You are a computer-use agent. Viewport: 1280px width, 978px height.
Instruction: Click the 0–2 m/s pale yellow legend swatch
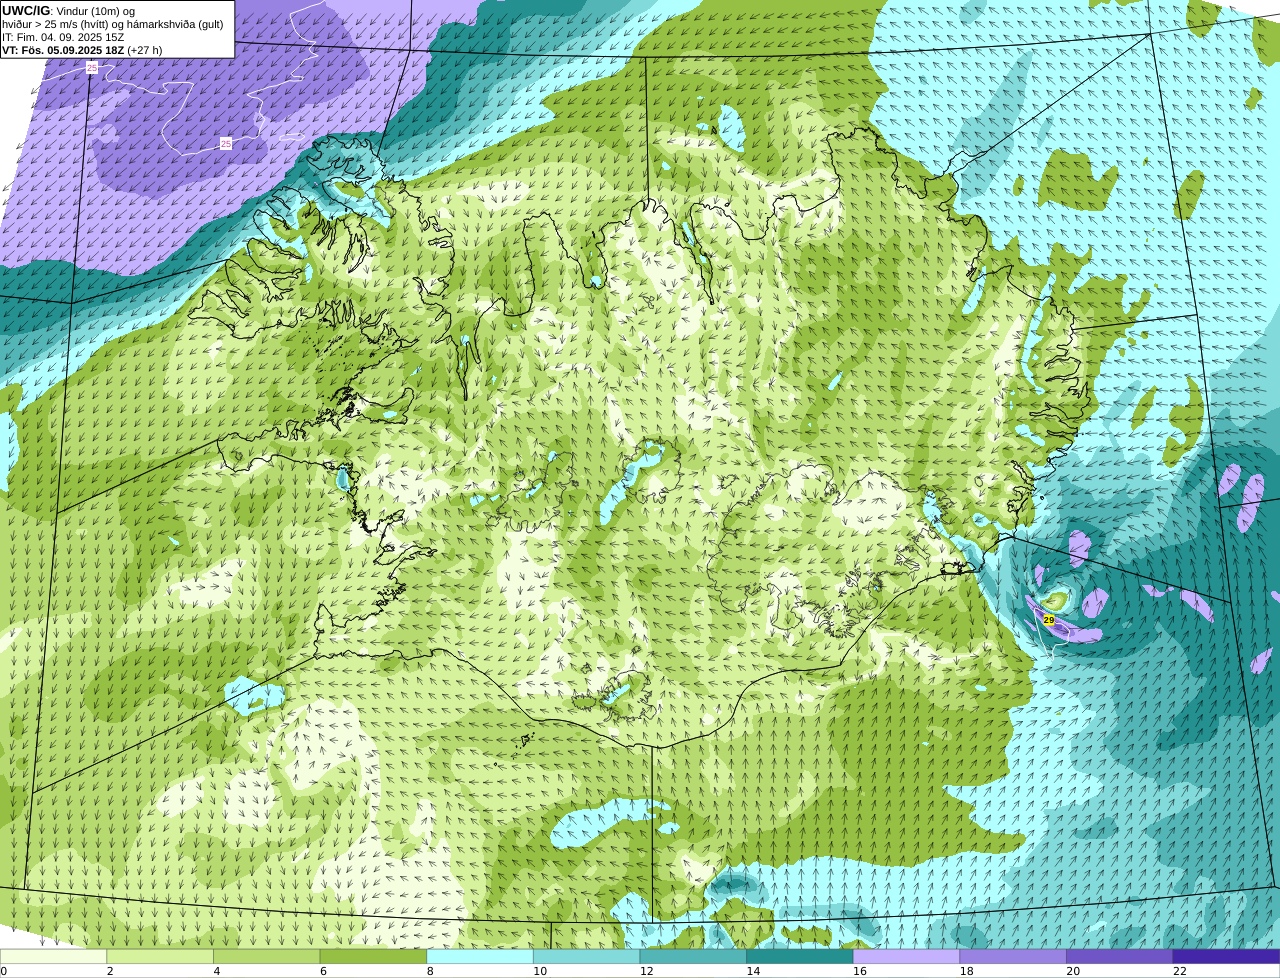[x=53, y=956]
